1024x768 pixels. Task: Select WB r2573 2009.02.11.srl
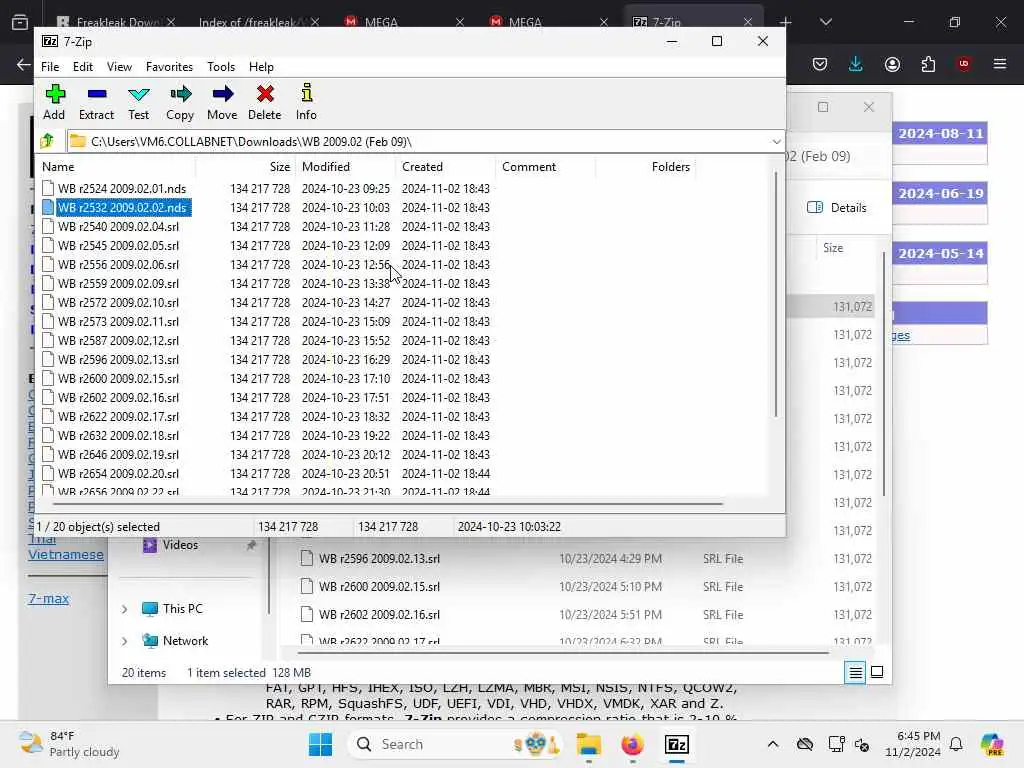click(x=118, y=321)
